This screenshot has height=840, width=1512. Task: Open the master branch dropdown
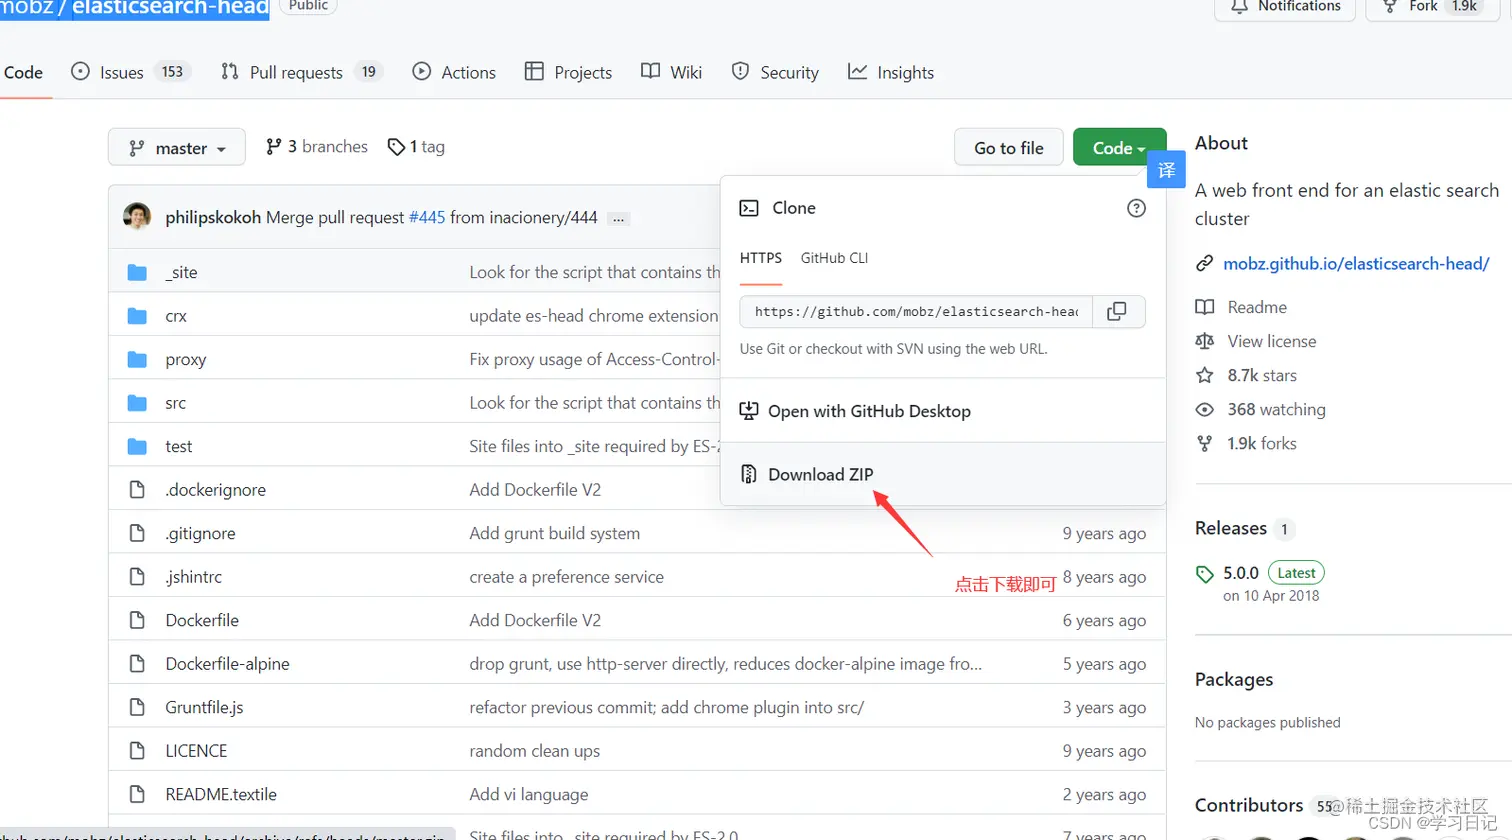[176, 148]
